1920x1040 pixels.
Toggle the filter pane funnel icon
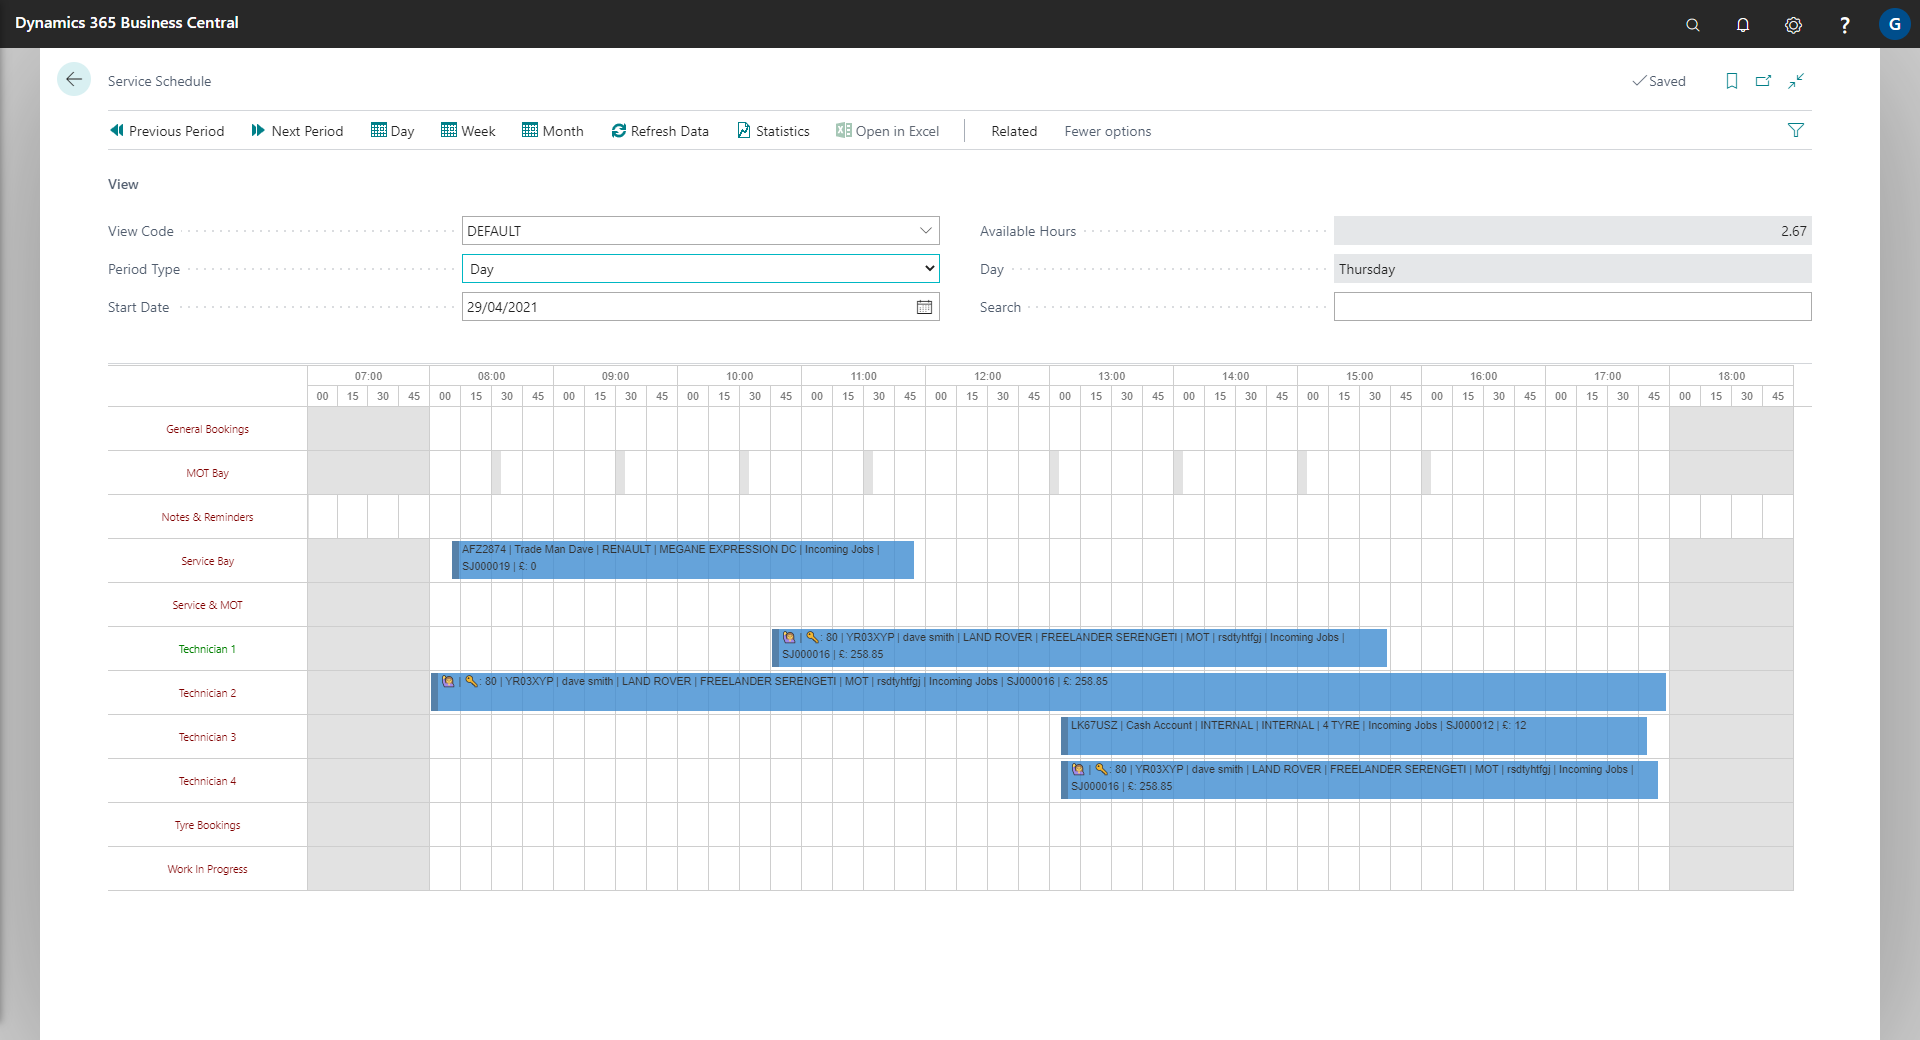[1796, 130]
